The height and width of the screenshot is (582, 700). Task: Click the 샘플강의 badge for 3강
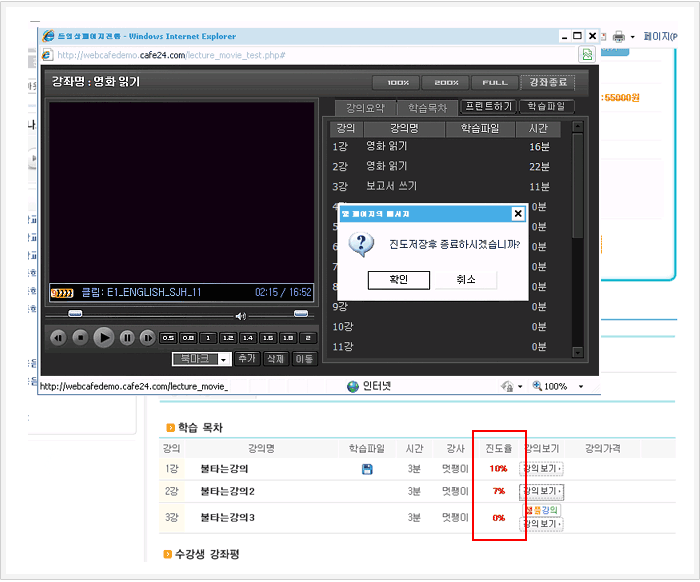tap(542, 510)
